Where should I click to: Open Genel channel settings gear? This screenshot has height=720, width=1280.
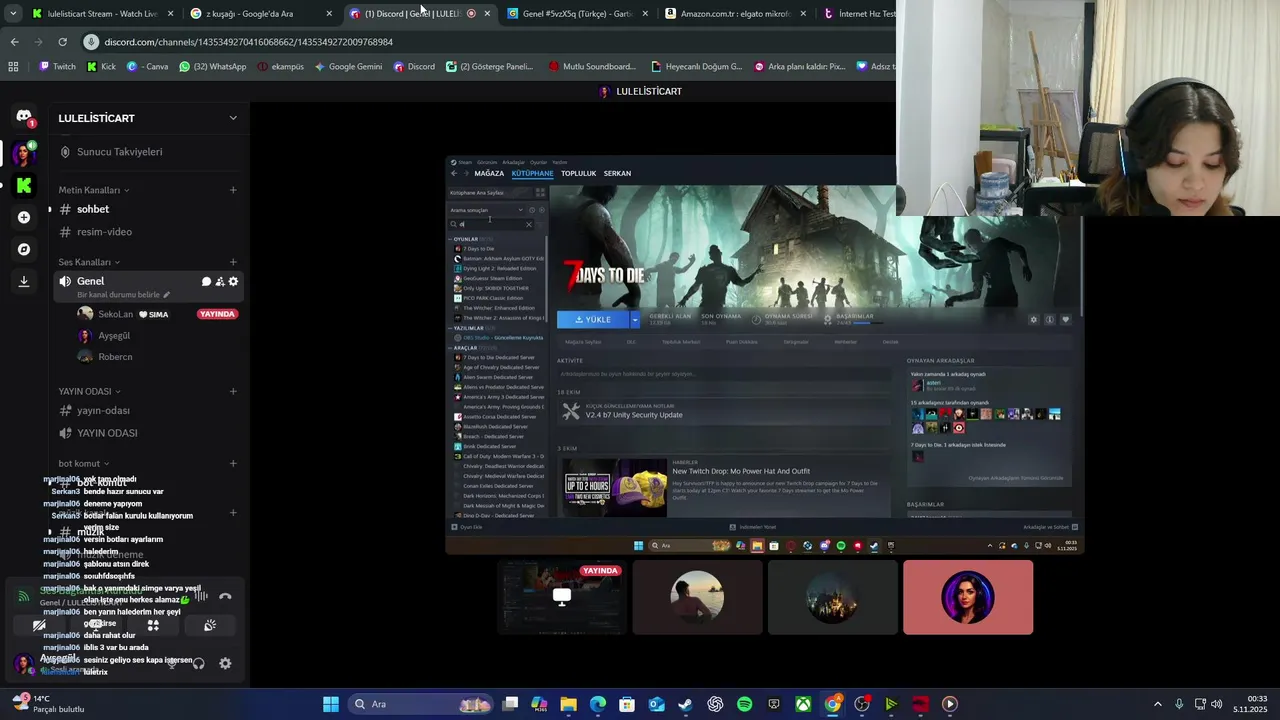[233, 281]
